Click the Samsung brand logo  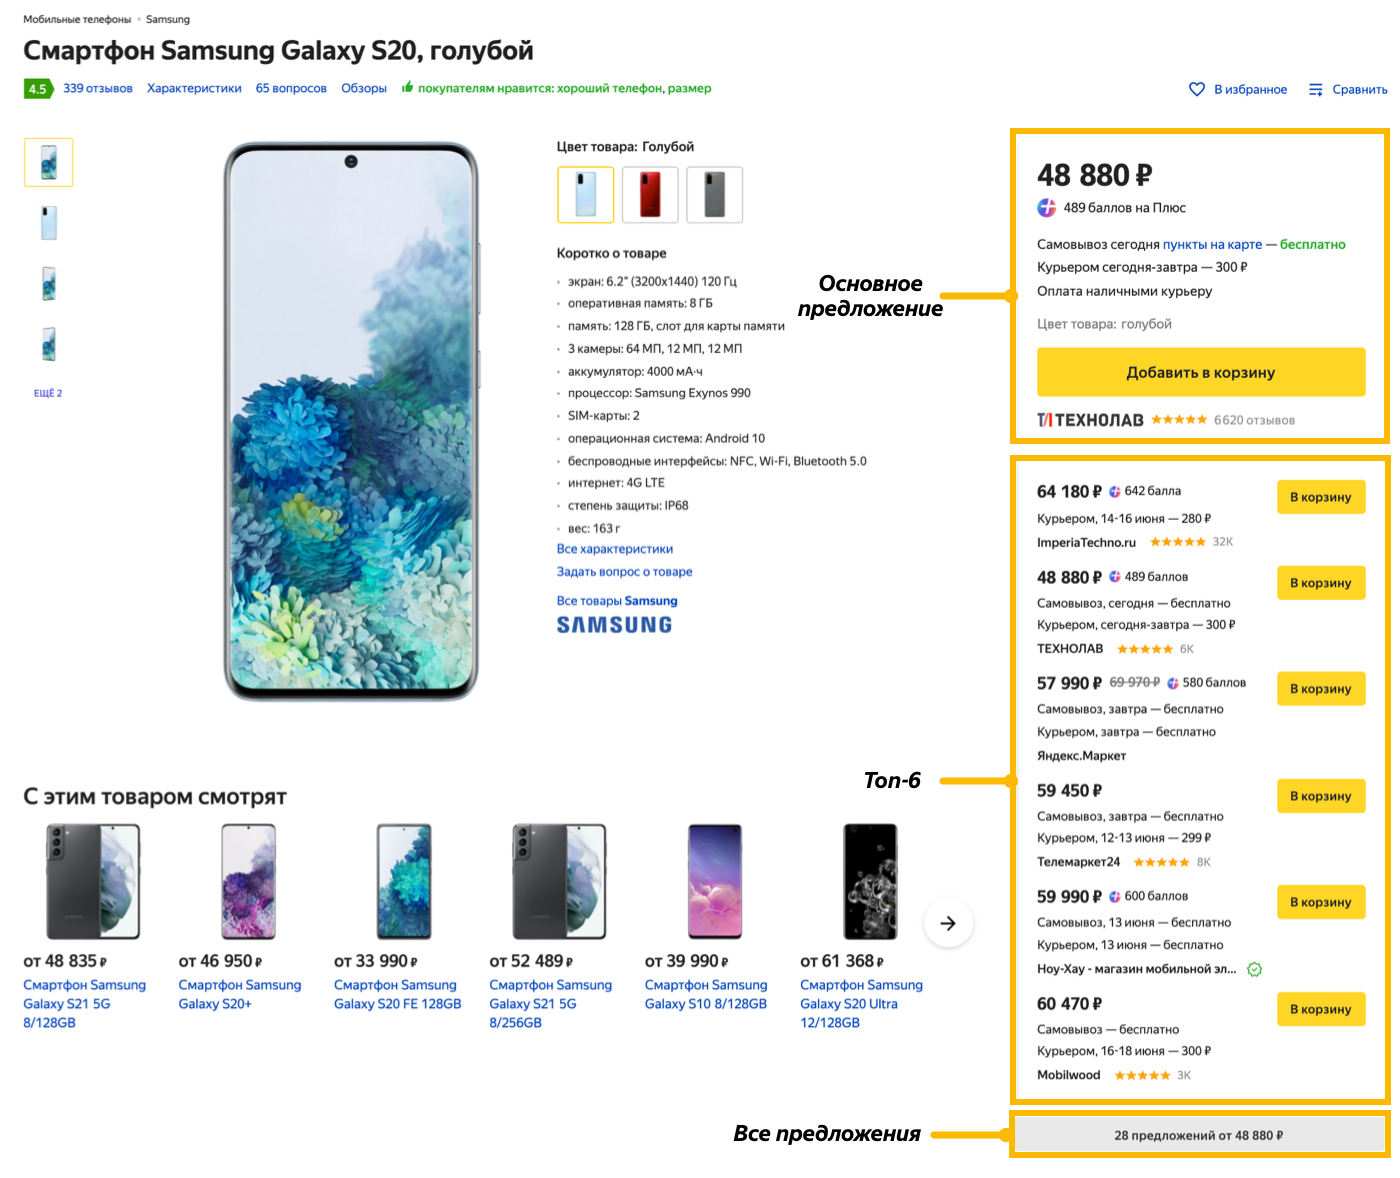[x=614, y=625]
